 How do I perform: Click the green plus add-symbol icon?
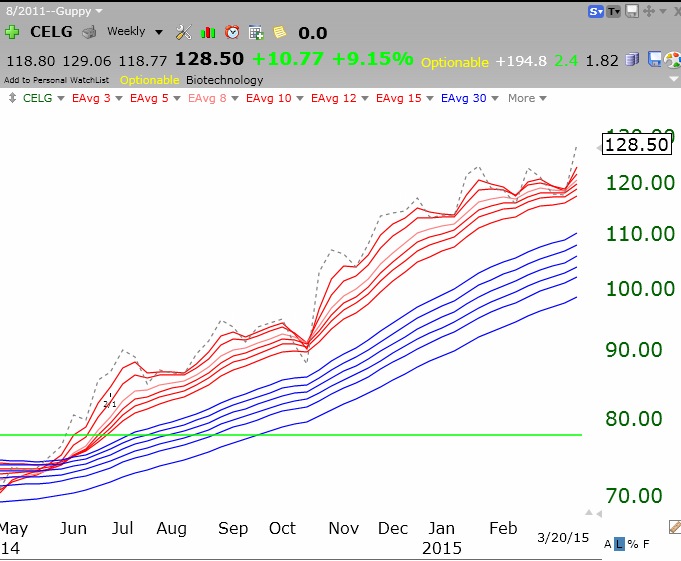[x=12, y=32]
